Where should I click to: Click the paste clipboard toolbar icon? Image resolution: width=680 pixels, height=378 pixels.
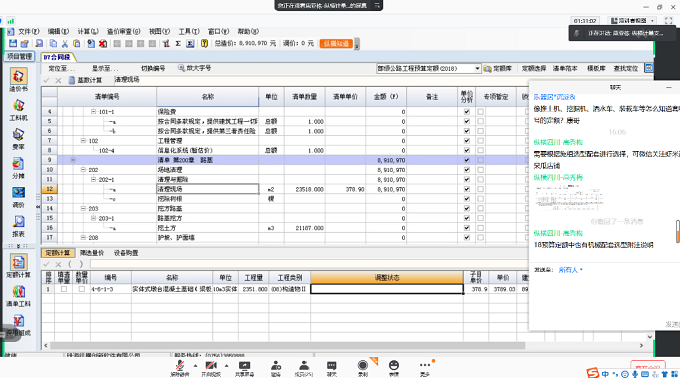click(x=77, y=43)
